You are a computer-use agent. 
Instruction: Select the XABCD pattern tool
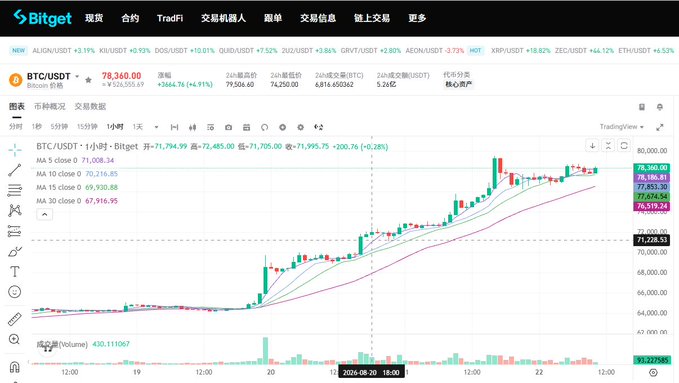pyautogui.click(x=15, y=211)
